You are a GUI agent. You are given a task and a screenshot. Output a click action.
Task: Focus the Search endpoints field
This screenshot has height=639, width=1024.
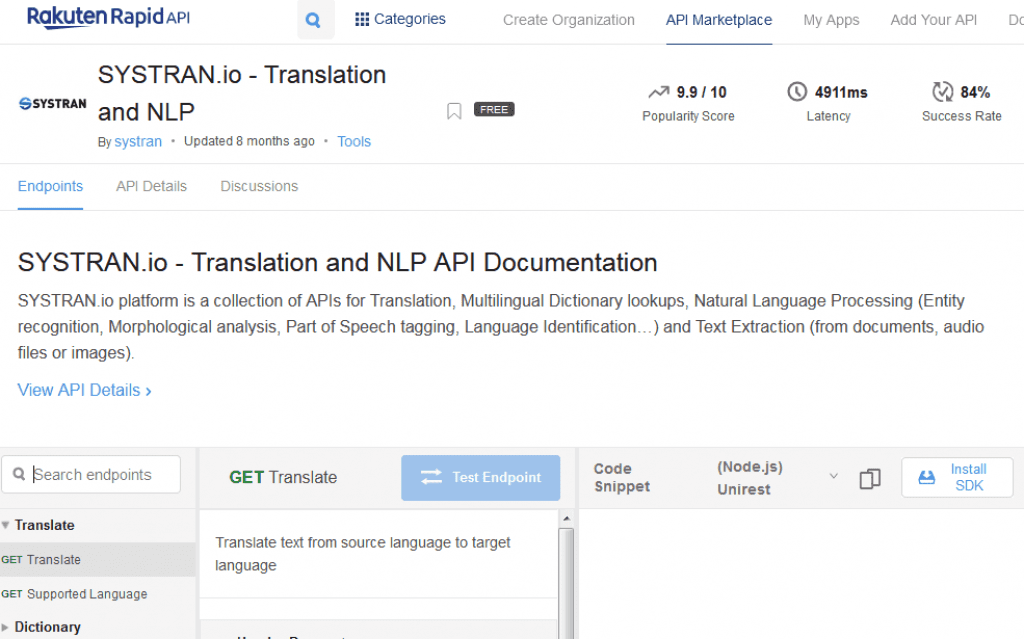91,474
